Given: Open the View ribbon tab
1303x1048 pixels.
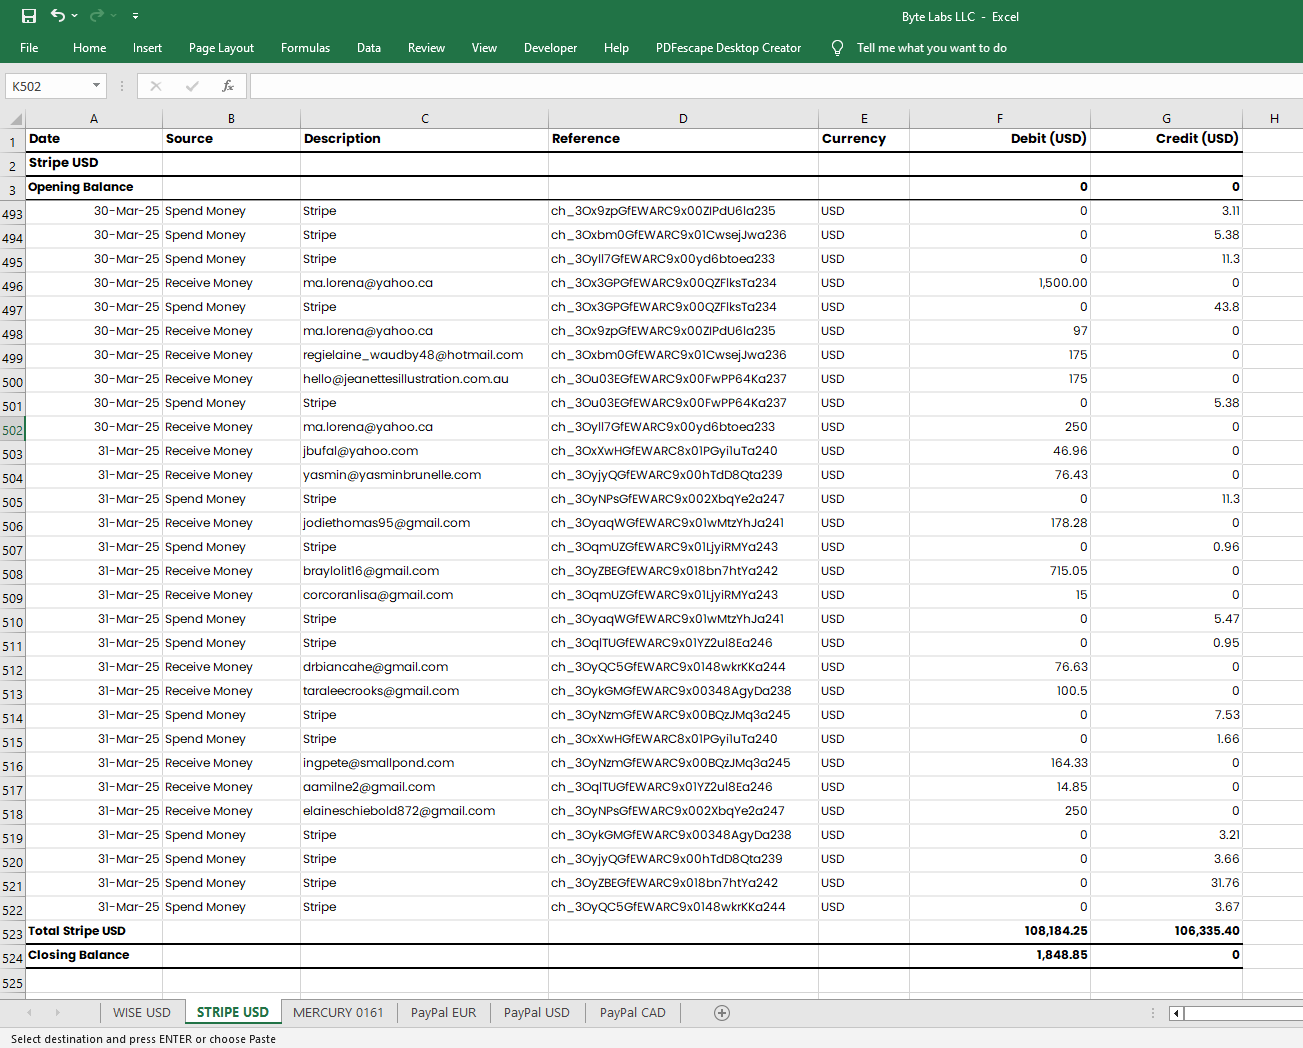Looking at the screenshot, I should pos(484,48).
